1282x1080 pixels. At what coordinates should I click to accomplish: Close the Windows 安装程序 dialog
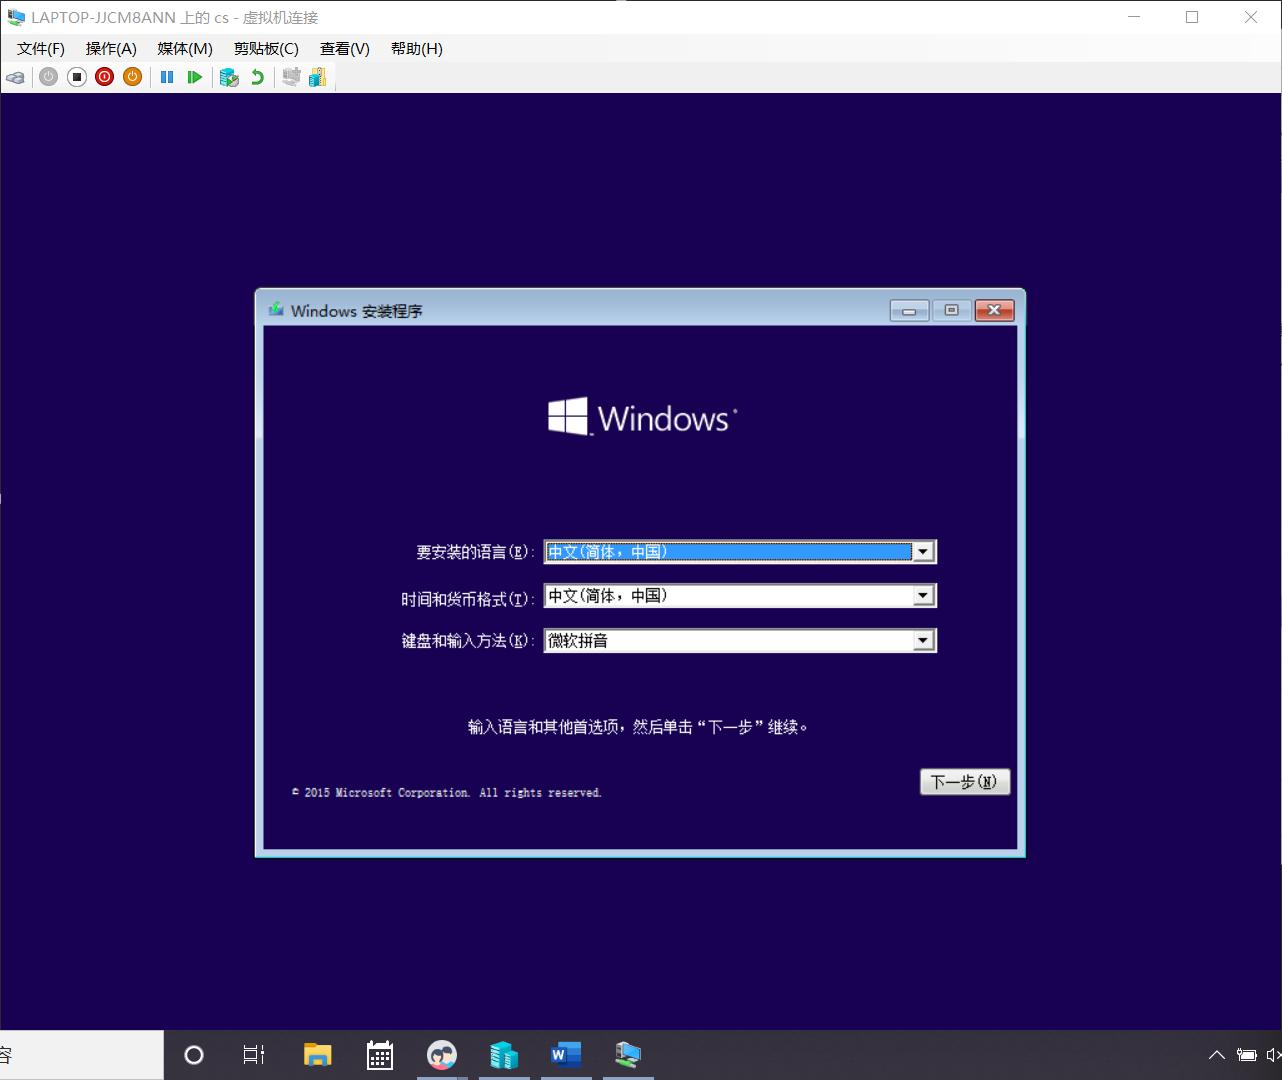pyautogui.click(x=994, y=311)
